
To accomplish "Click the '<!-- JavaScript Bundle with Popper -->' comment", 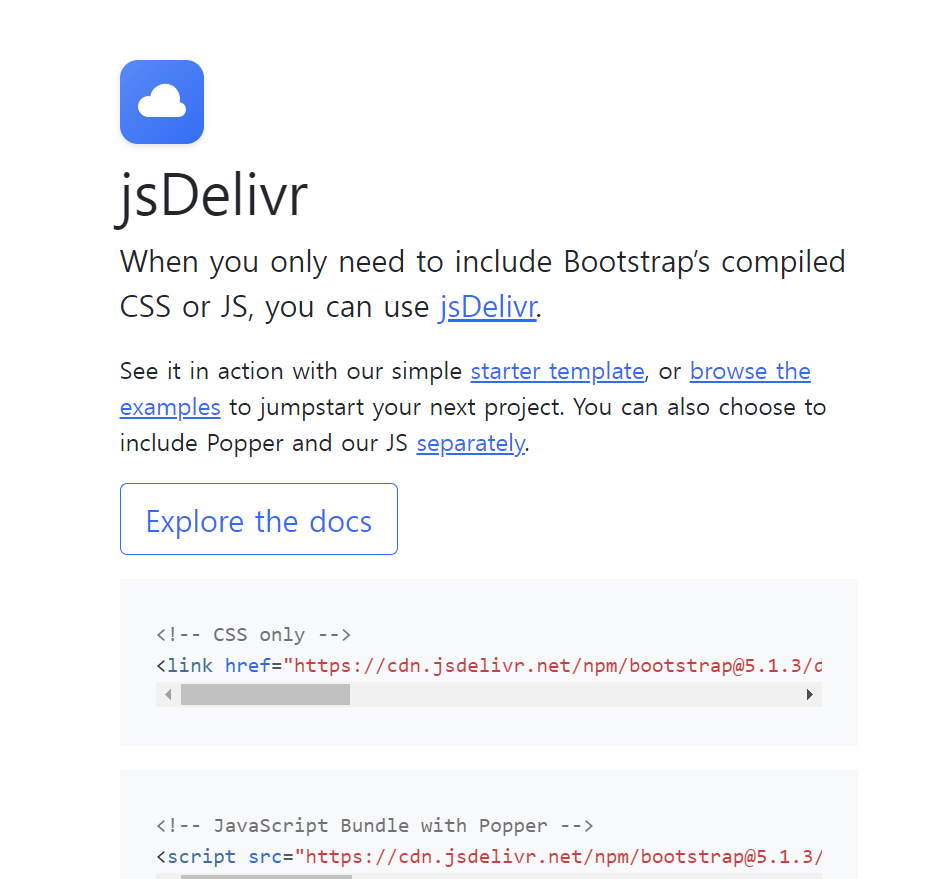I will click(x=374, y=826).
